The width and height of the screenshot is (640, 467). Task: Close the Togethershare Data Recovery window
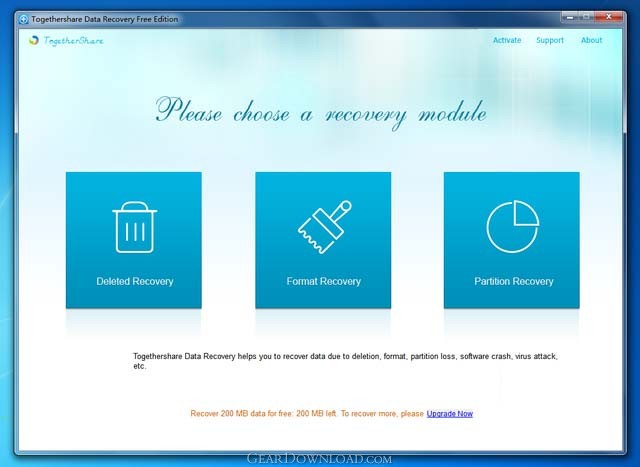[609, 17]
